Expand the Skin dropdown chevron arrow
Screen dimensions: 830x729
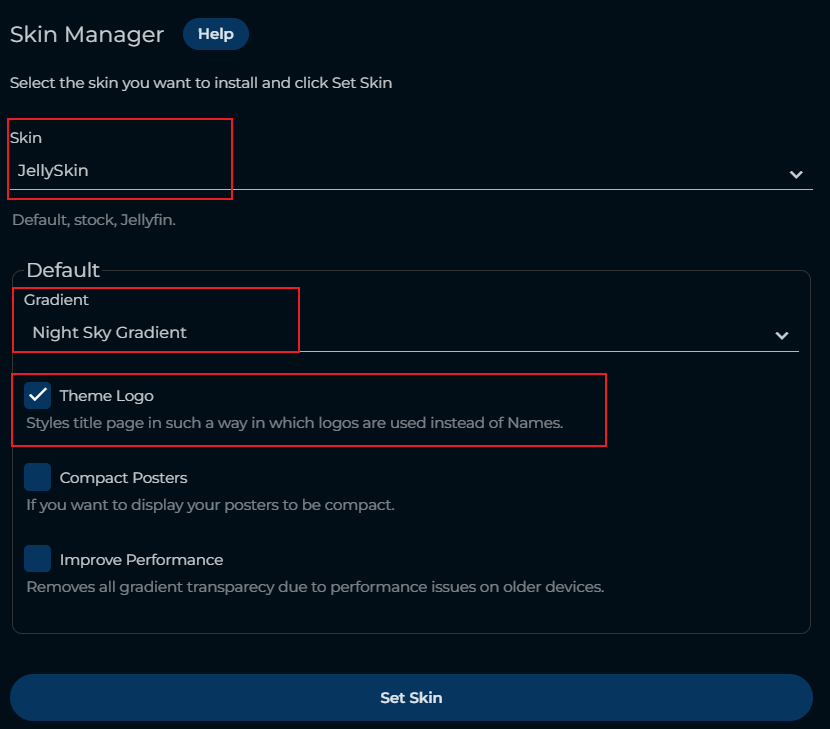point(796,174)
